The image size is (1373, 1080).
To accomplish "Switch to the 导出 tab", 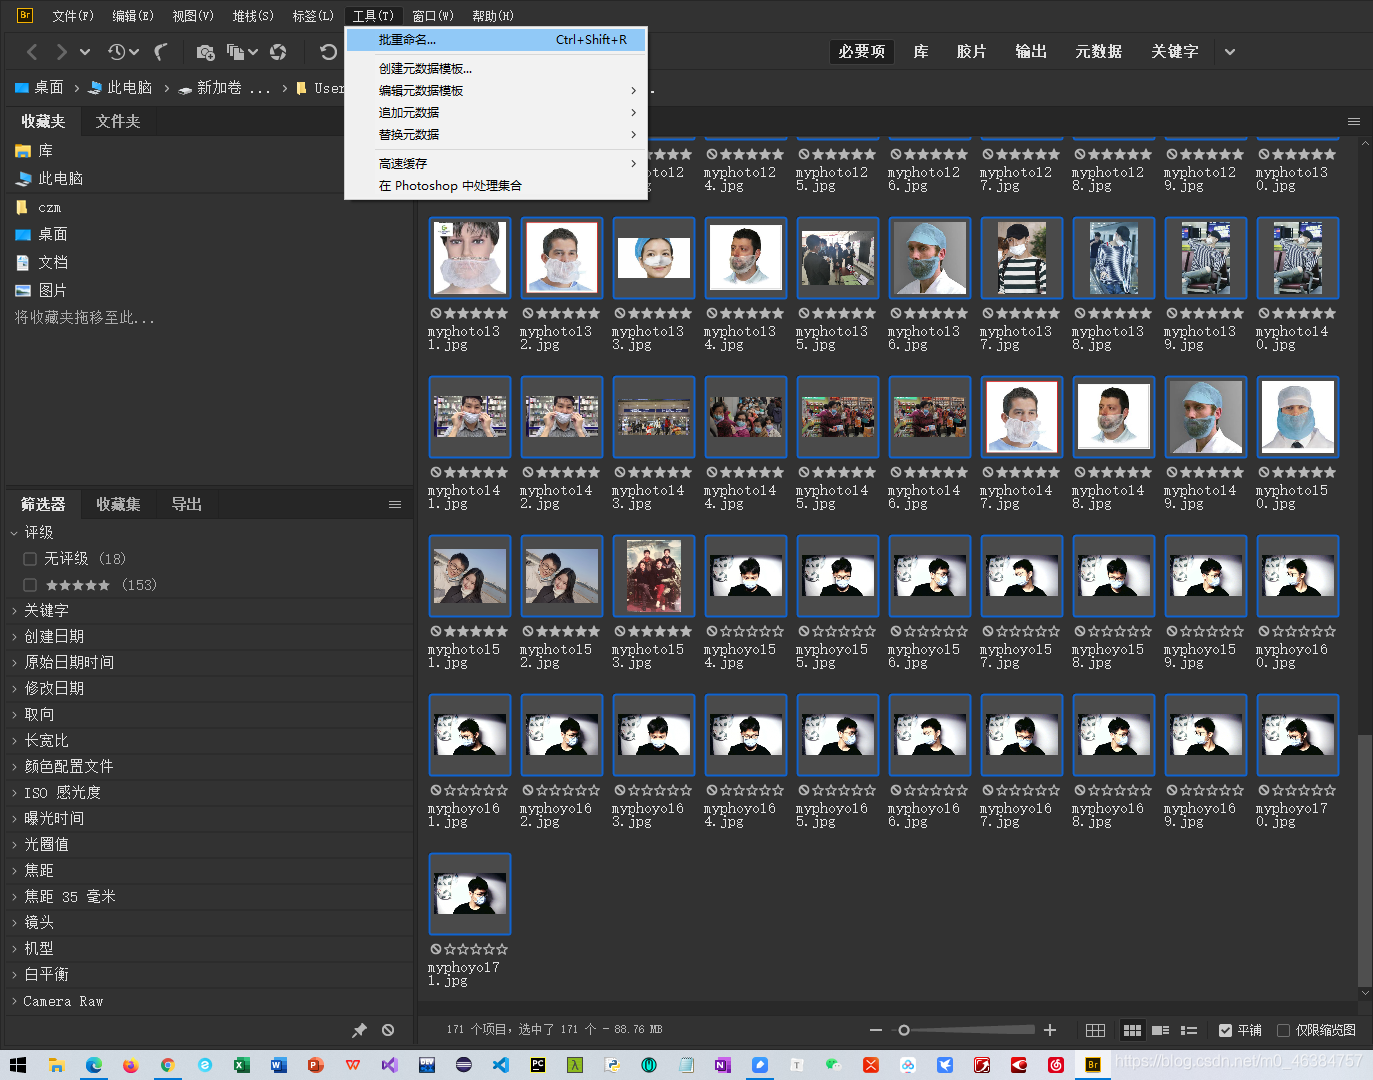I will (x=187, y=505).
